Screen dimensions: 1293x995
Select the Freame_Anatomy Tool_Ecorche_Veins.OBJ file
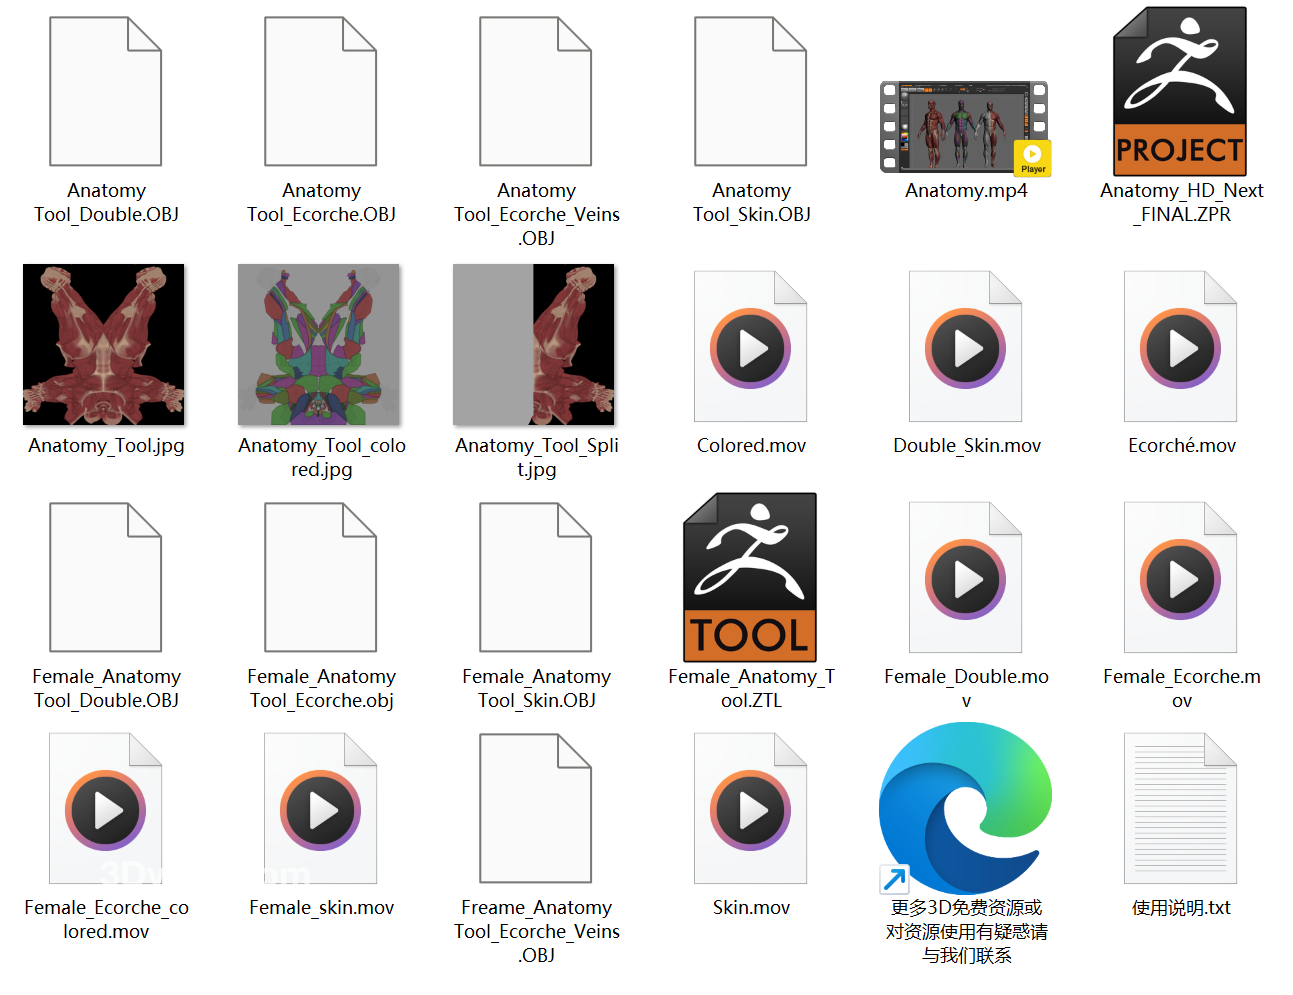click(x=535, y=808)
